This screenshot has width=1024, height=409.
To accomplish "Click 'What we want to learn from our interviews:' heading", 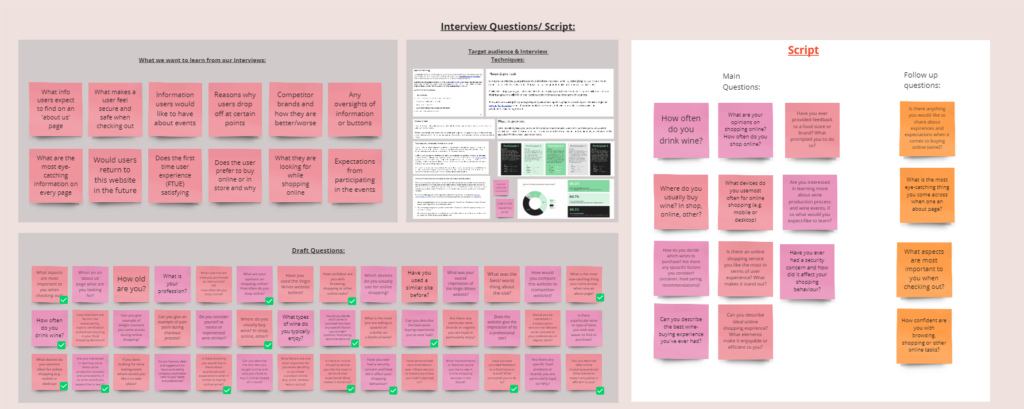I will (202, 60).
